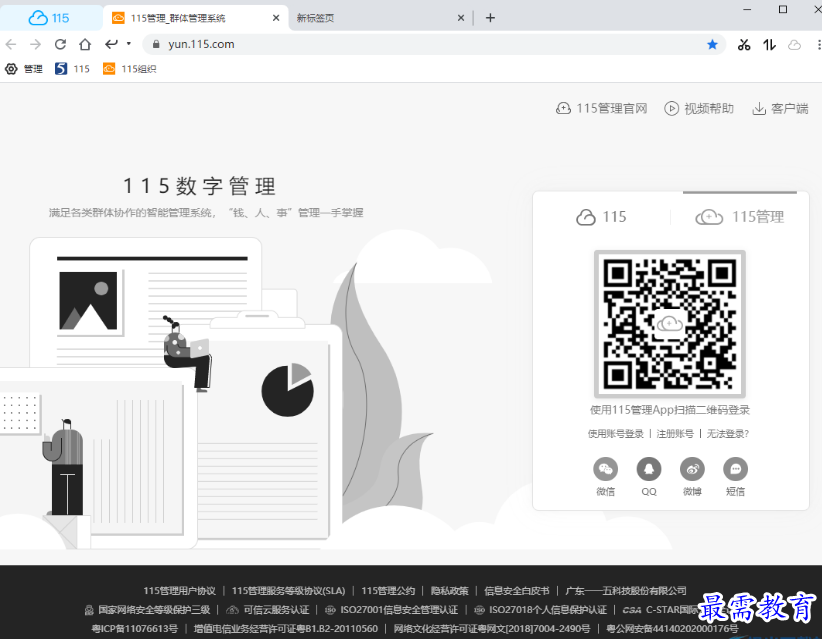Click 使用账号登录 link
Screen dimensions: 822x639
point(615,434)
